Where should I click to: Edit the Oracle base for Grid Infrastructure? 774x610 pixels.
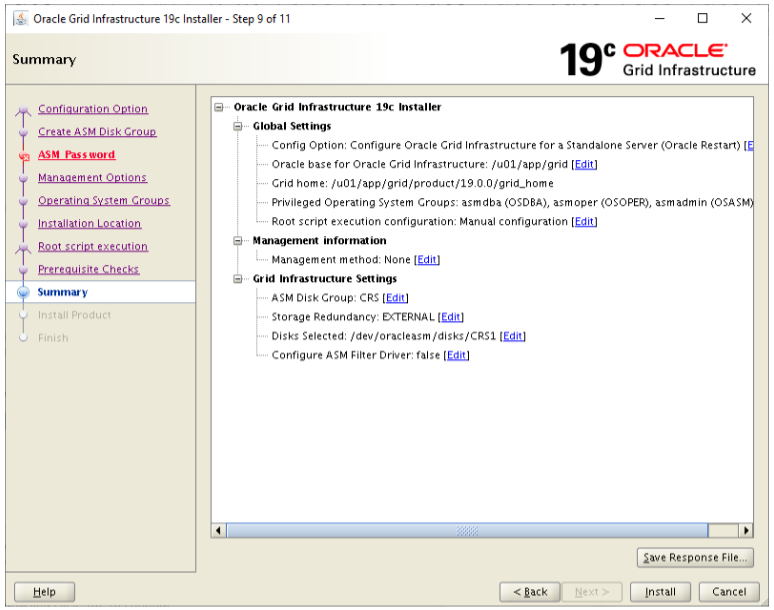(584, 164)
